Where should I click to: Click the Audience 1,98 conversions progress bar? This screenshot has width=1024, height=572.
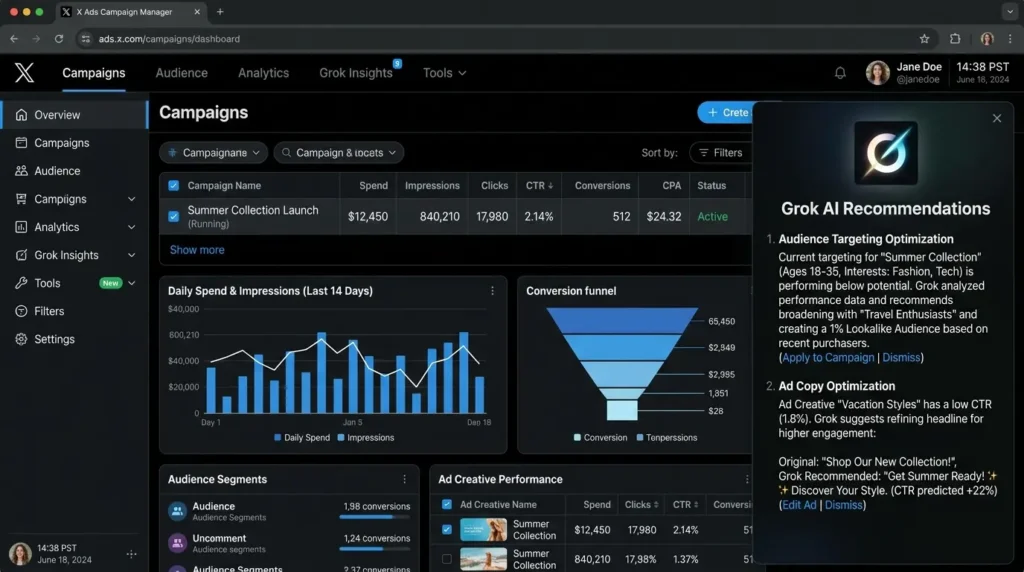pos(375,517)
